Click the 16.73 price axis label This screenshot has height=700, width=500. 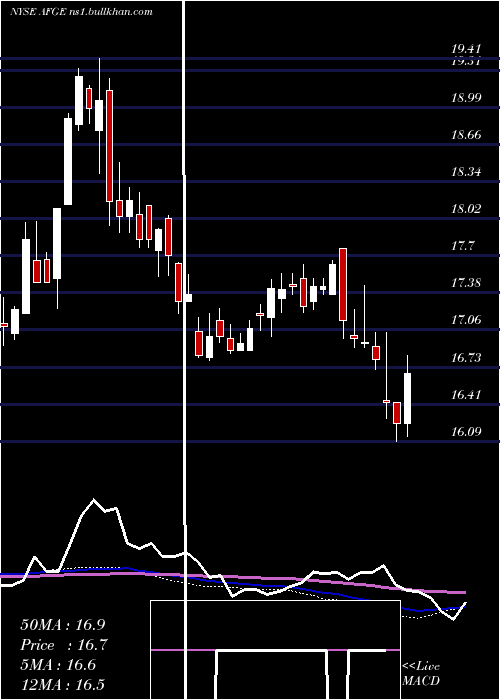point(466,358)
